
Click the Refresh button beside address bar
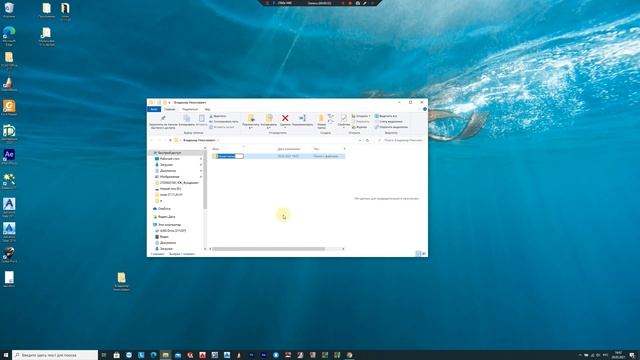[x=367, y=140]
